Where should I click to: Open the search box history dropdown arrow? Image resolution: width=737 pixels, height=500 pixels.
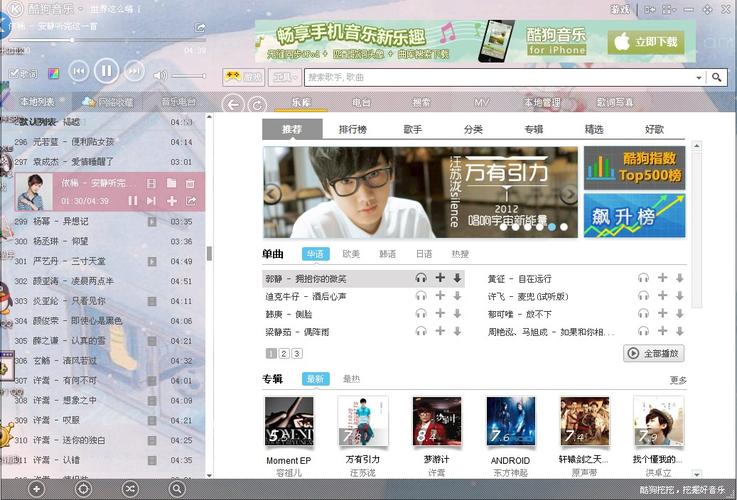[698, 77]
